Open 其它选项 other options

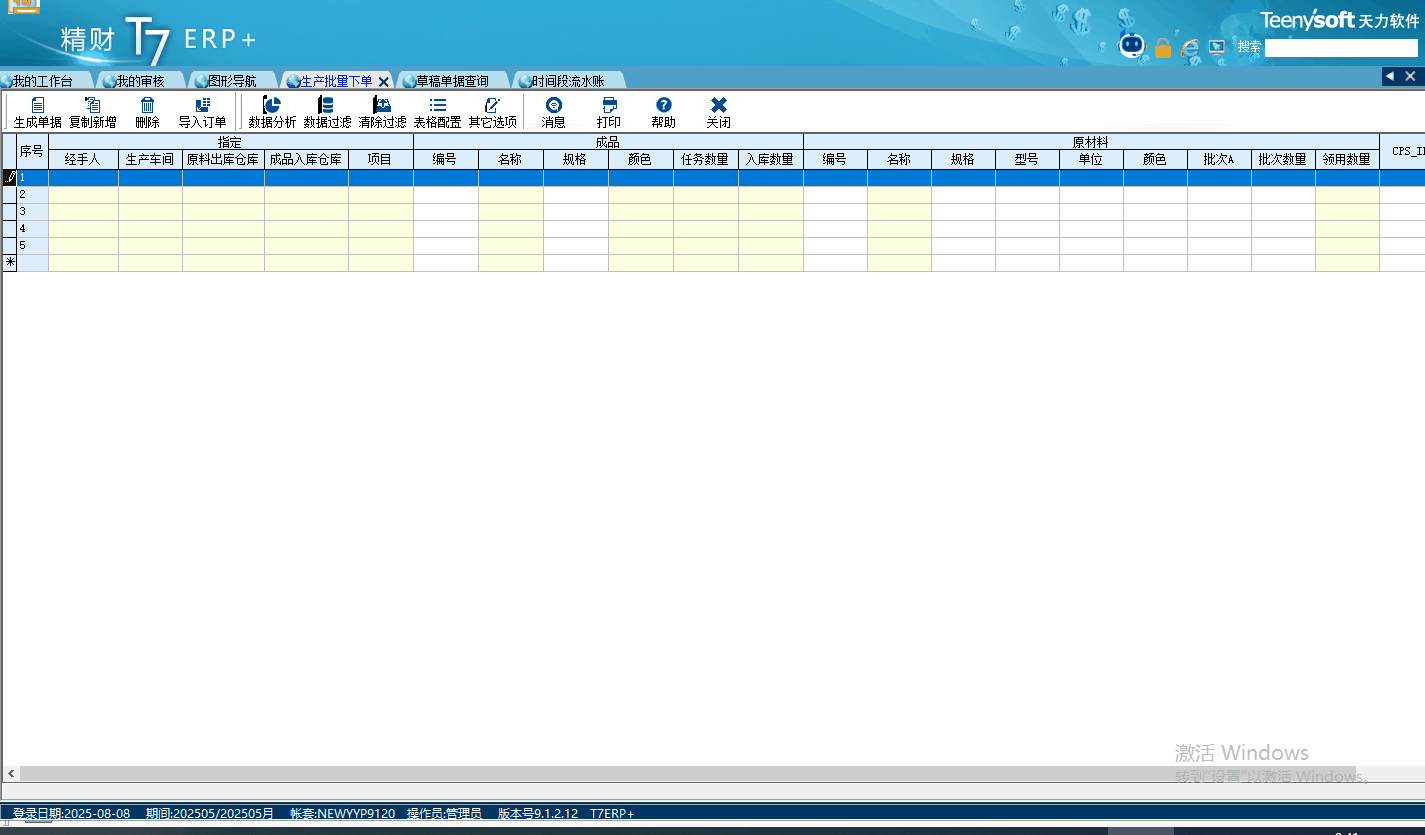[492, 106]
